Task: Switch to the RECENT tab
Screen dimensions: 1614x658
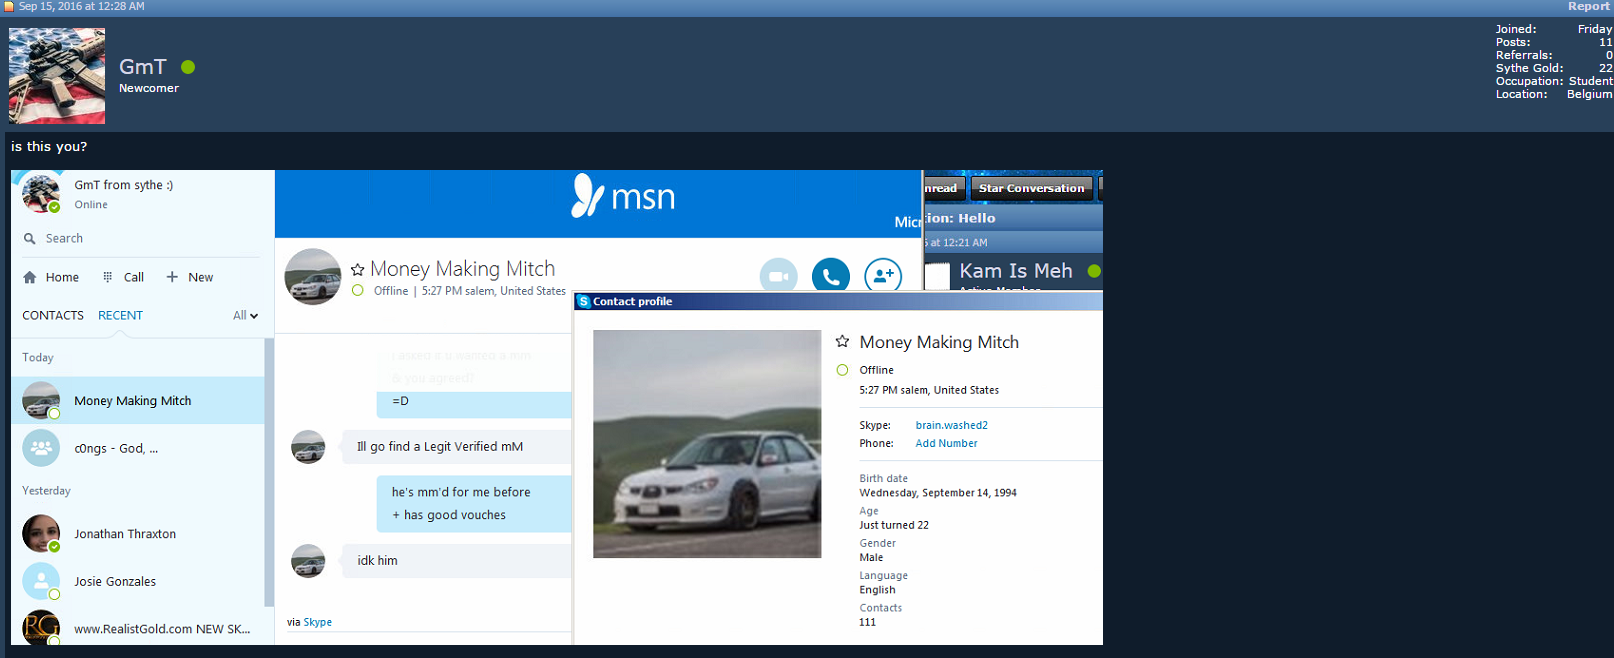Action: [120, 315]
